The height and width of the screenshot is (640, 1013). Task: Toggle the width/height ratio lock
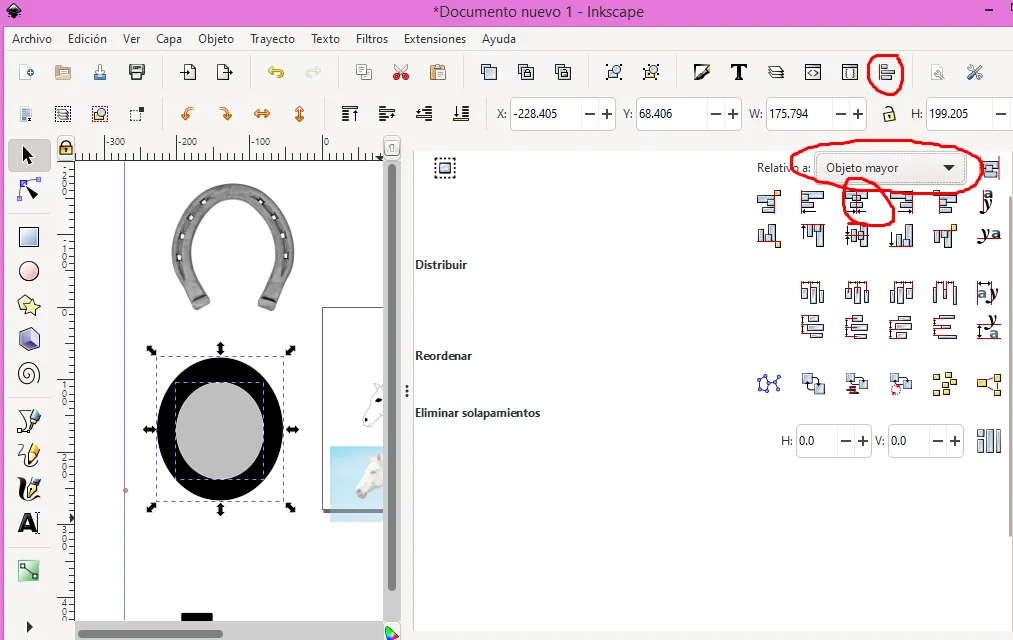tap(889, 114)
